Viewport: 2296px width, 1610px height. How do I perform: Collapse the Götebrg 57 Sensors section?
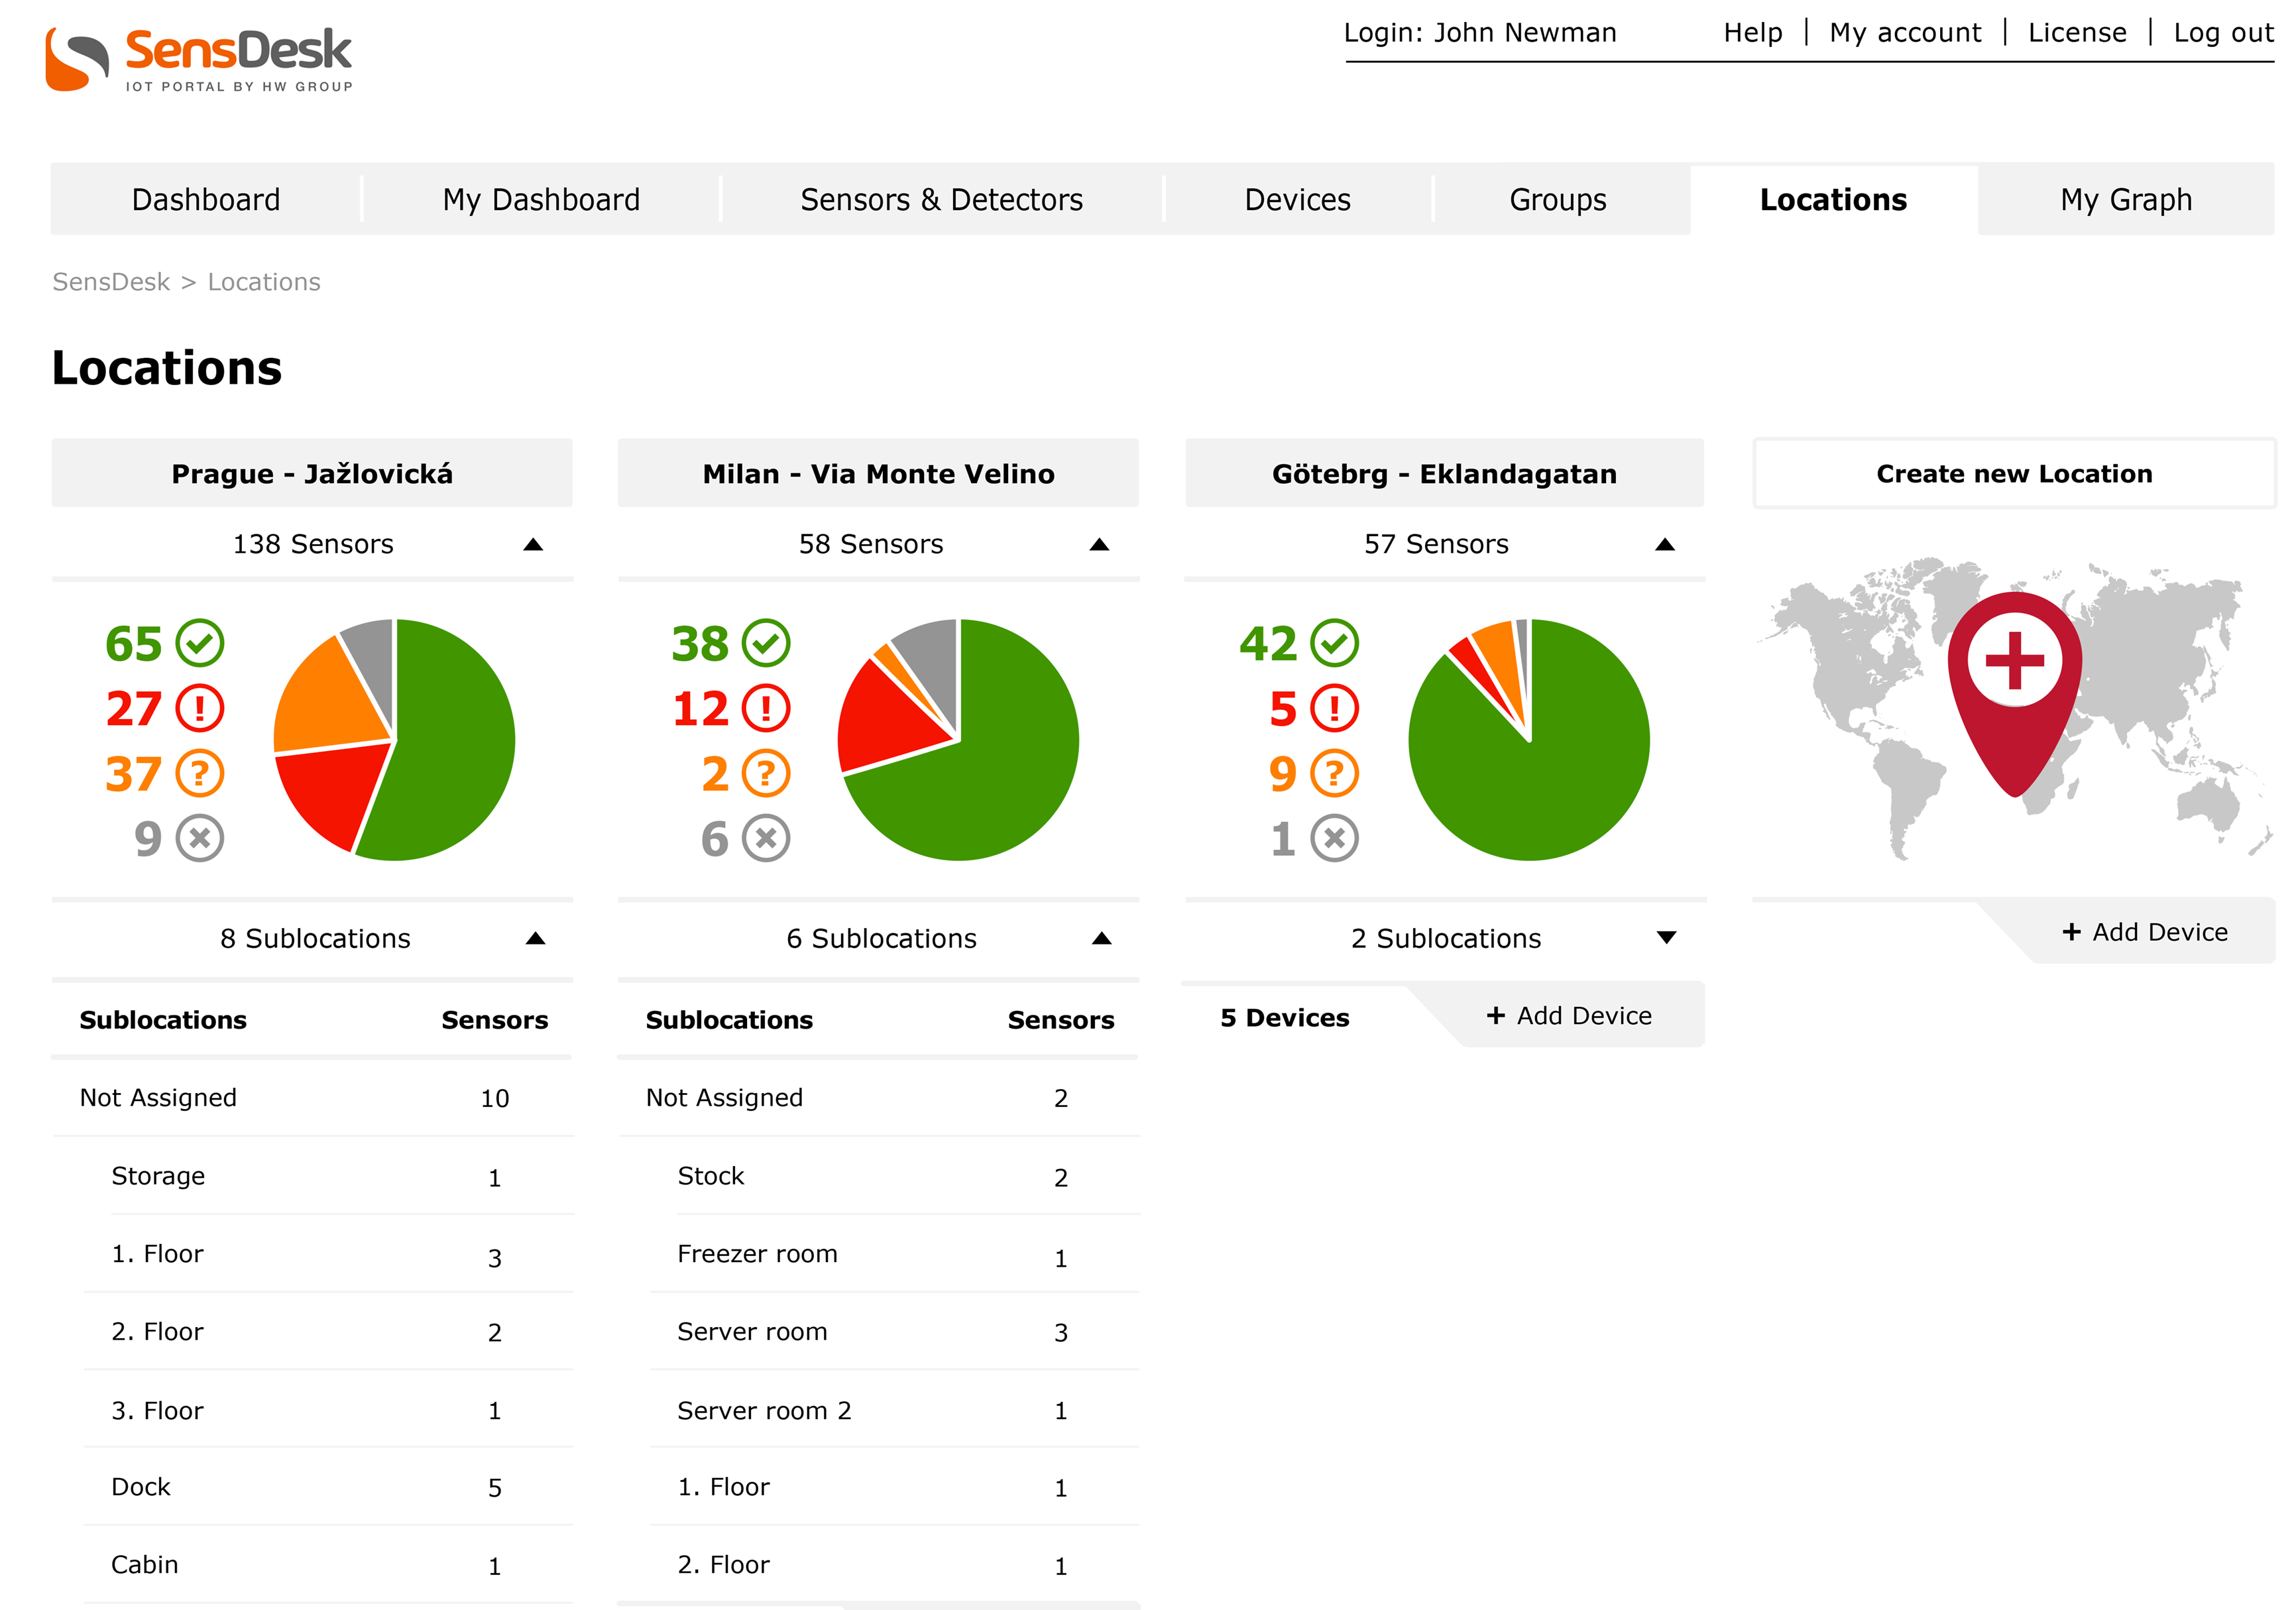pyautogui.click(x=1665, y=545)
